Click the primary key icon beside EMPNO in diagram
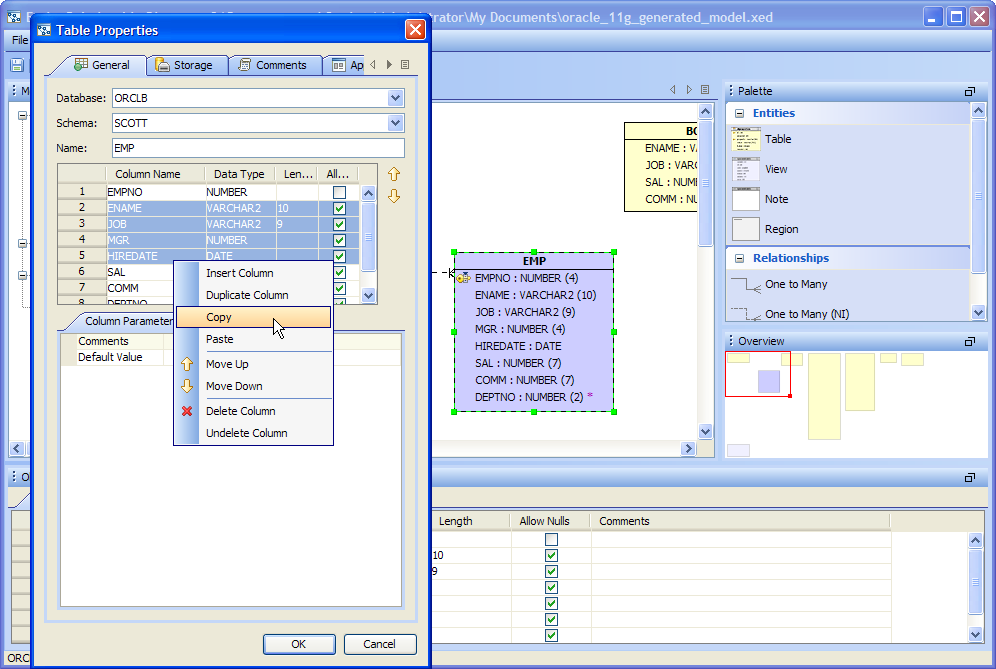 (x=464, y=278)
